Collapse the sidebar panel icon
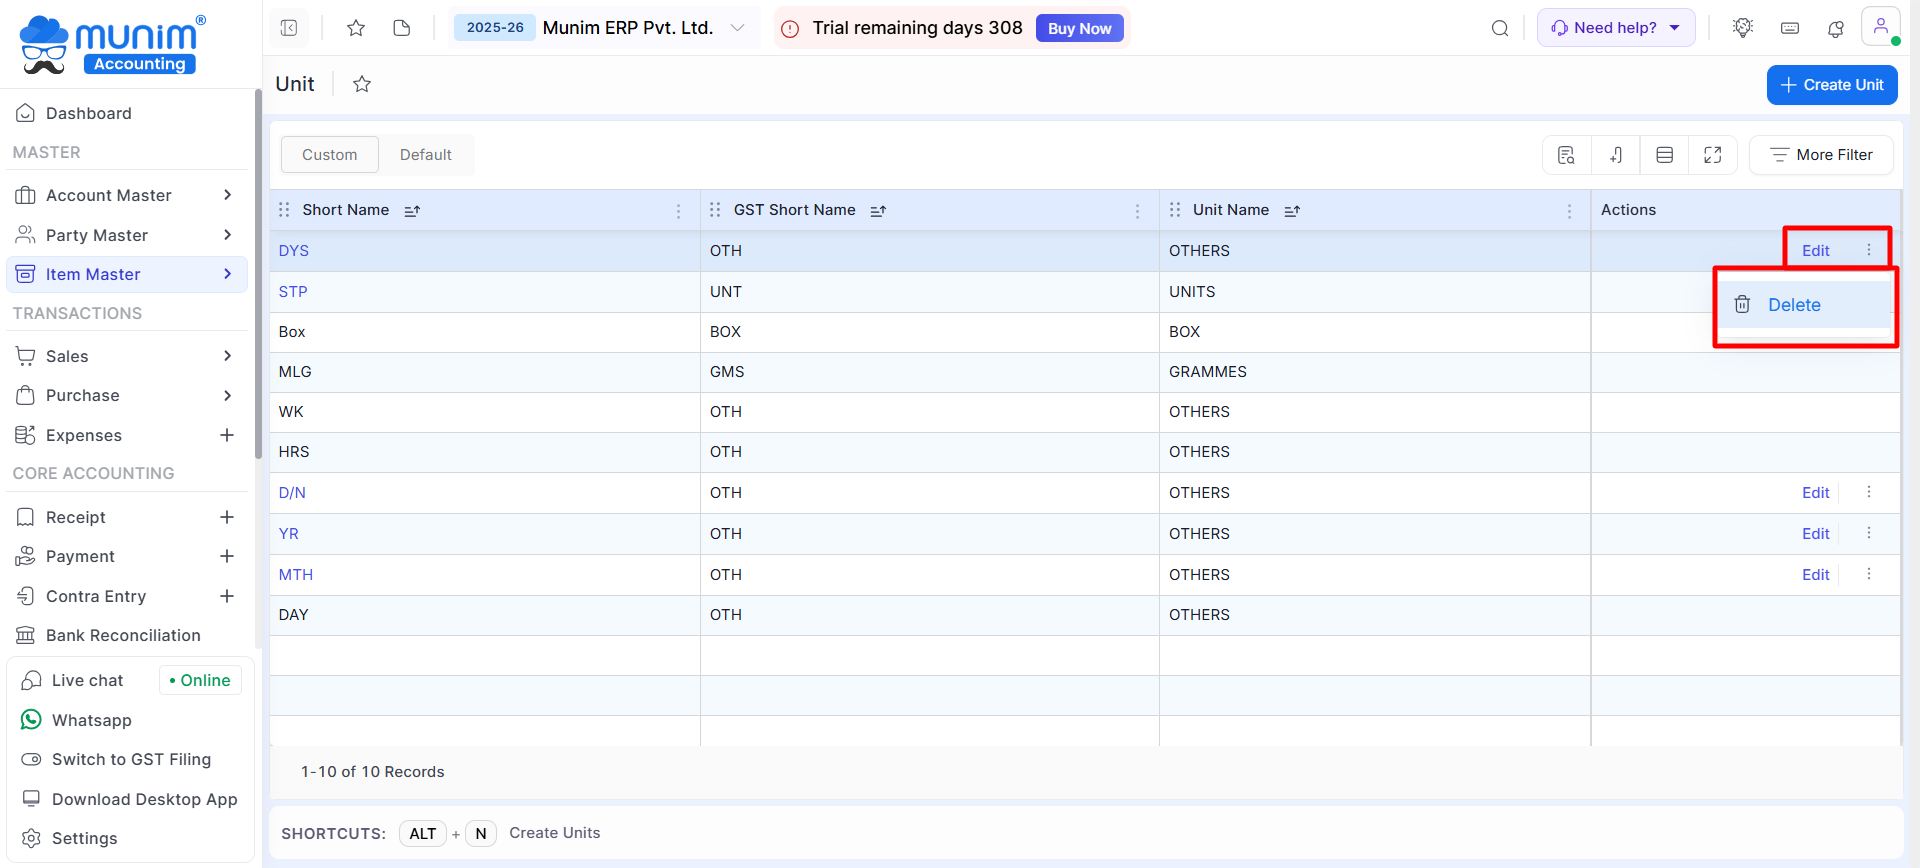The width and height of the screenshot is (1920, 868). pos(289,28)
